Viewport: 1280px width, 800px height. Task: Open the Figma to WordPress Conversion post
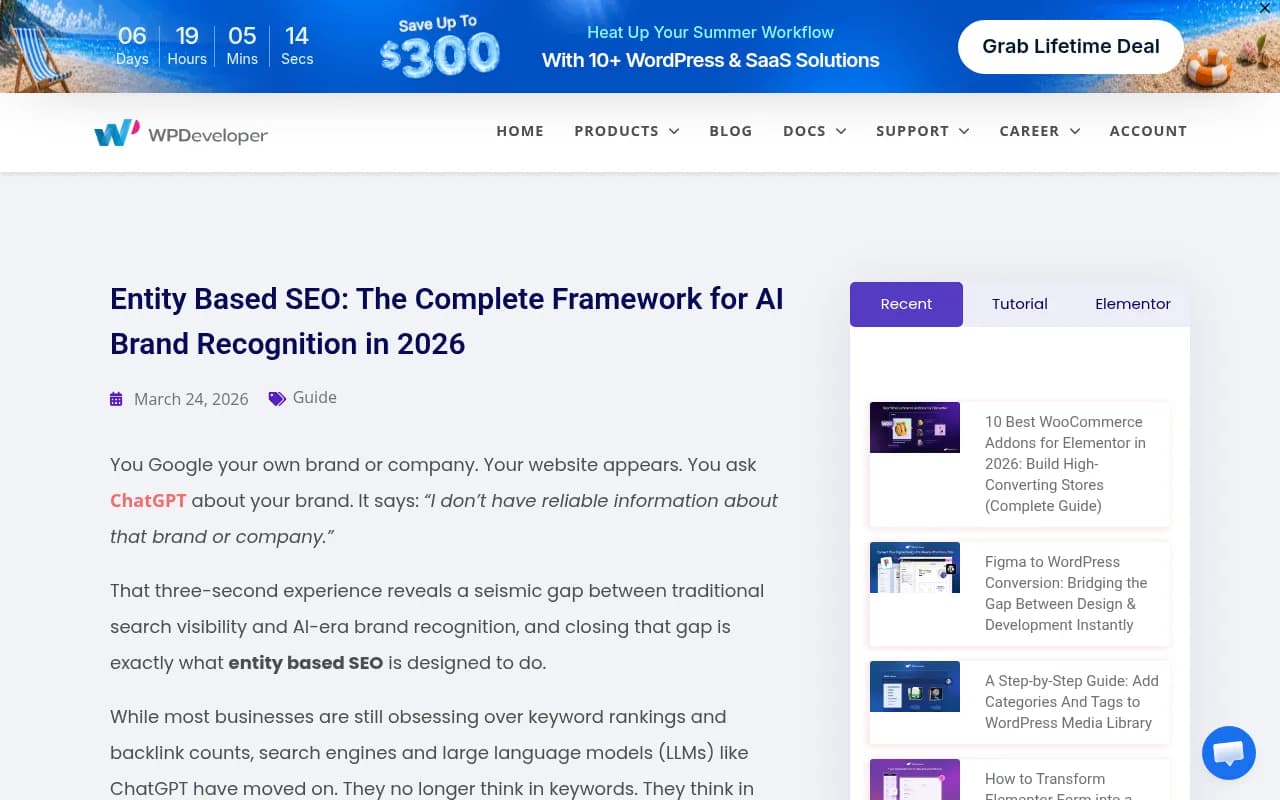tap(1066, 593)
